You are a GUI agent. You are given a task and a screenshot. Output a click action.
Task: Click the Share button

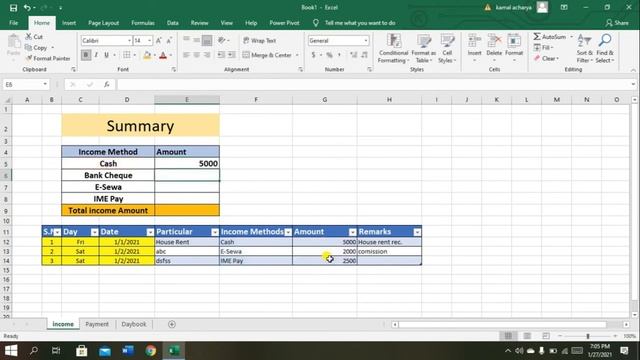tap(617, 23)
